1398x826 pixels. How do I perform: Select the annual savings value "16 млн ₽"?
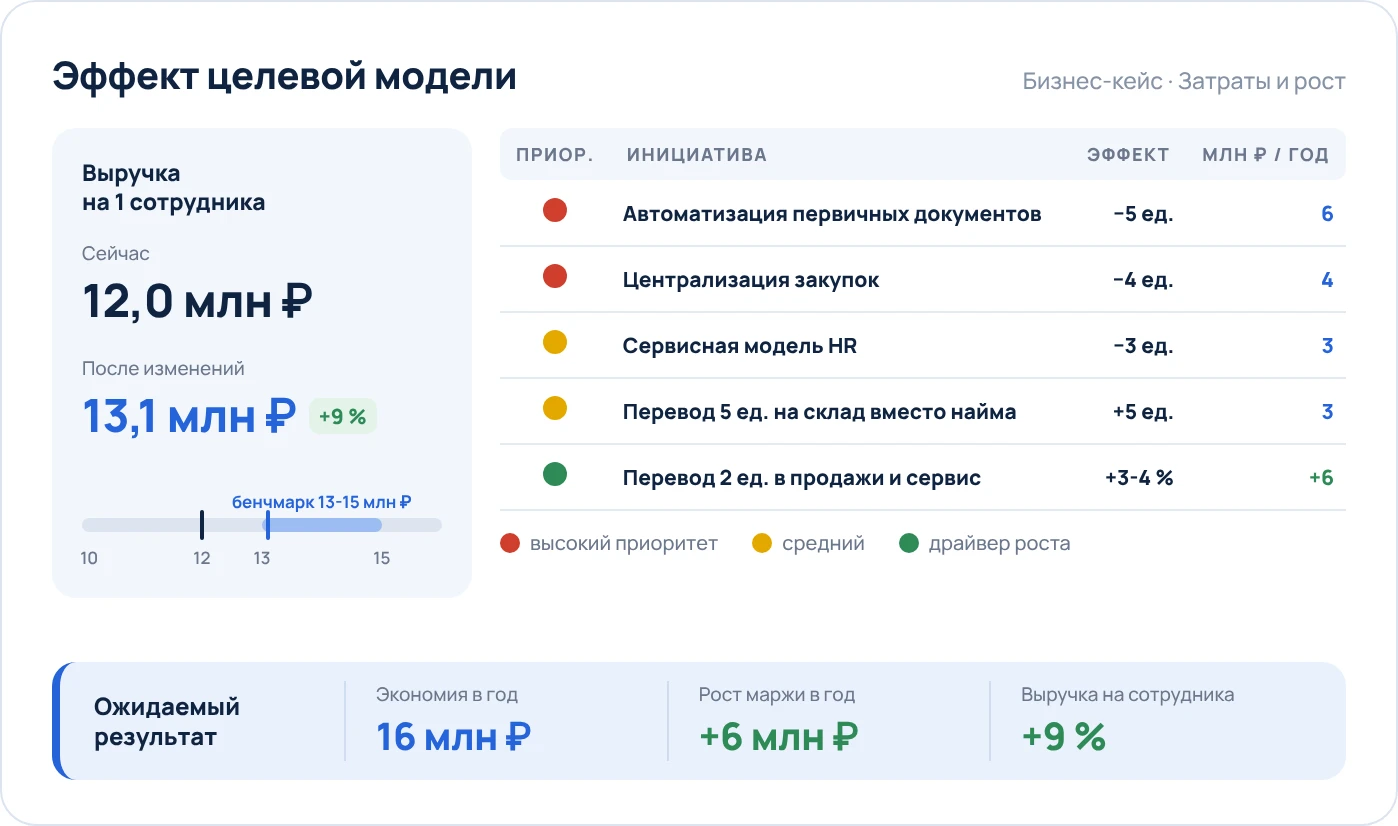(453, 737)
